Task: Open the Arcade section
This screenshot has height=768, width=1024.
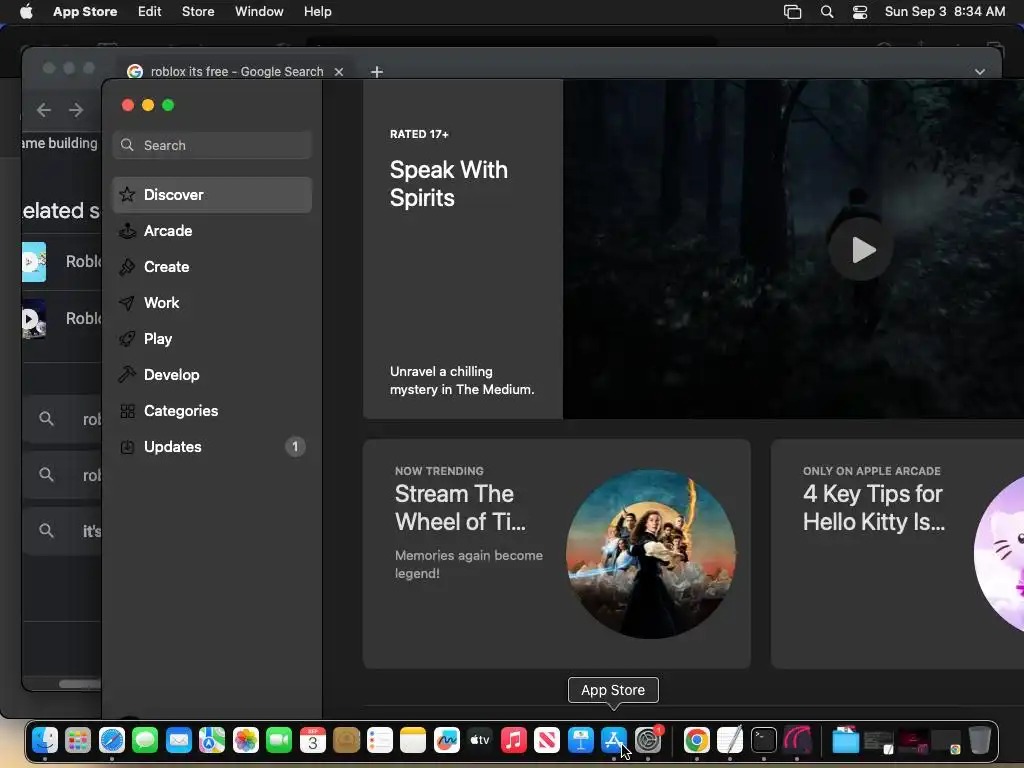Action: 212,231
